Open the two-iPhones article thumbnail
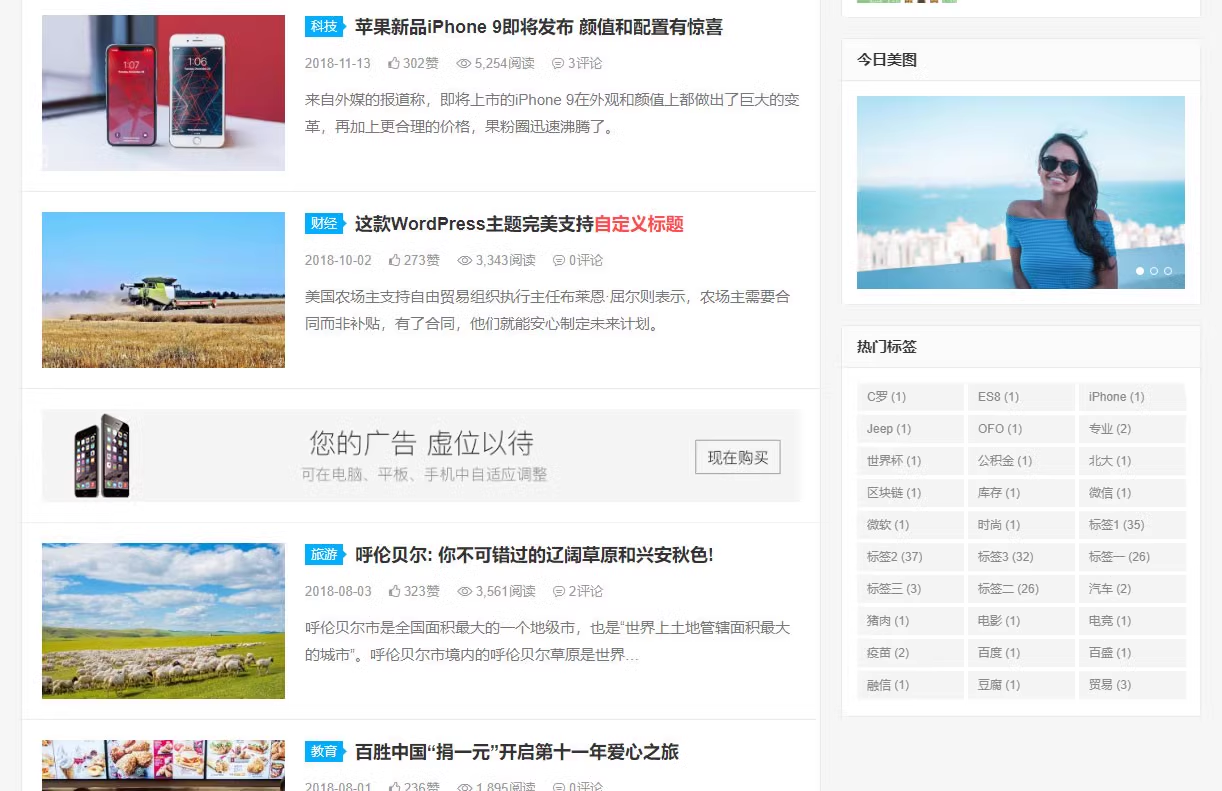Image resolution: width=1222 pixels, height=791 pixels. click(163, 93)
